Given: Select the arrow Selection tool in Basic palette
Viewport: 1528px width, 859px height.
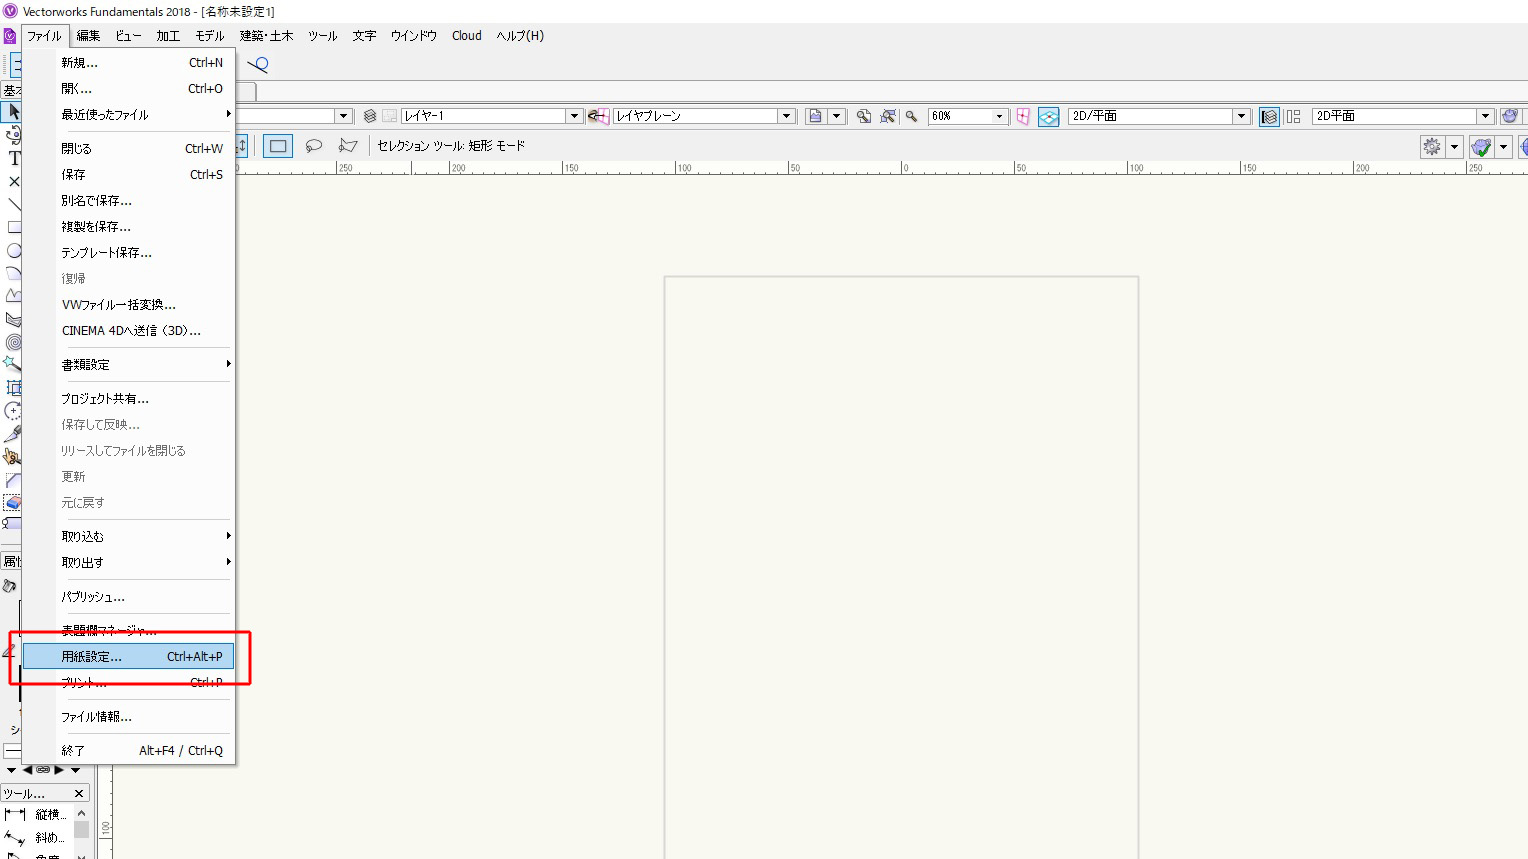Looking at the screenshot, I should (x=12, y=112).
